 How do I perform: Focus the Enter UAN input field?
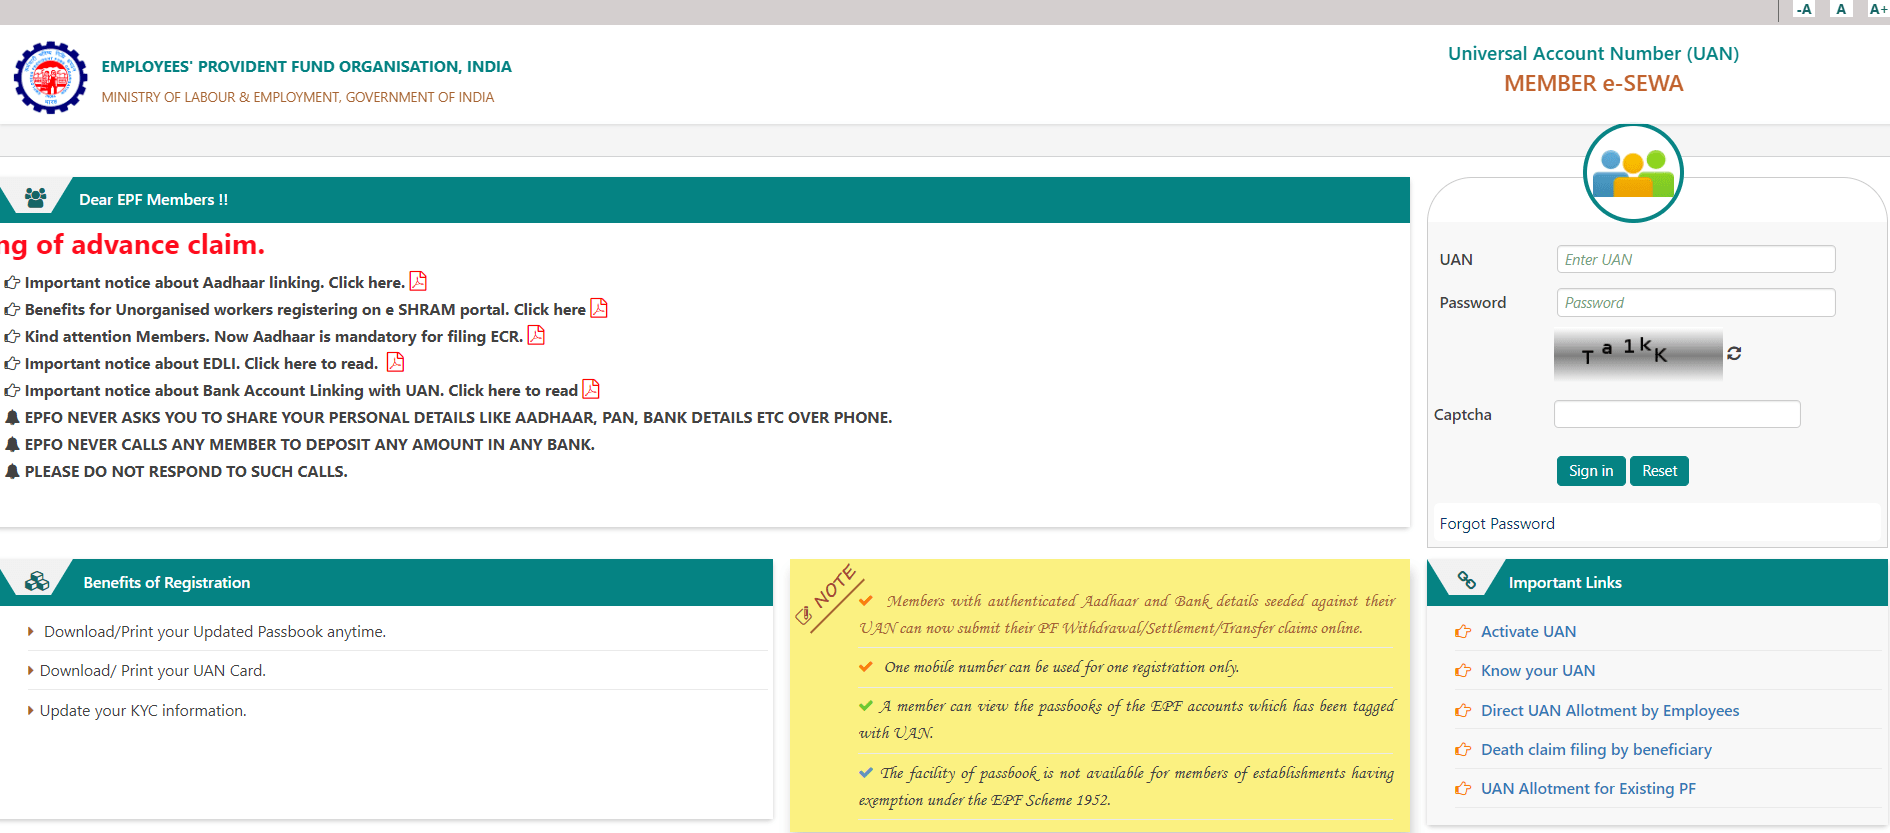pyautogui.click(x=1696, y=259)
